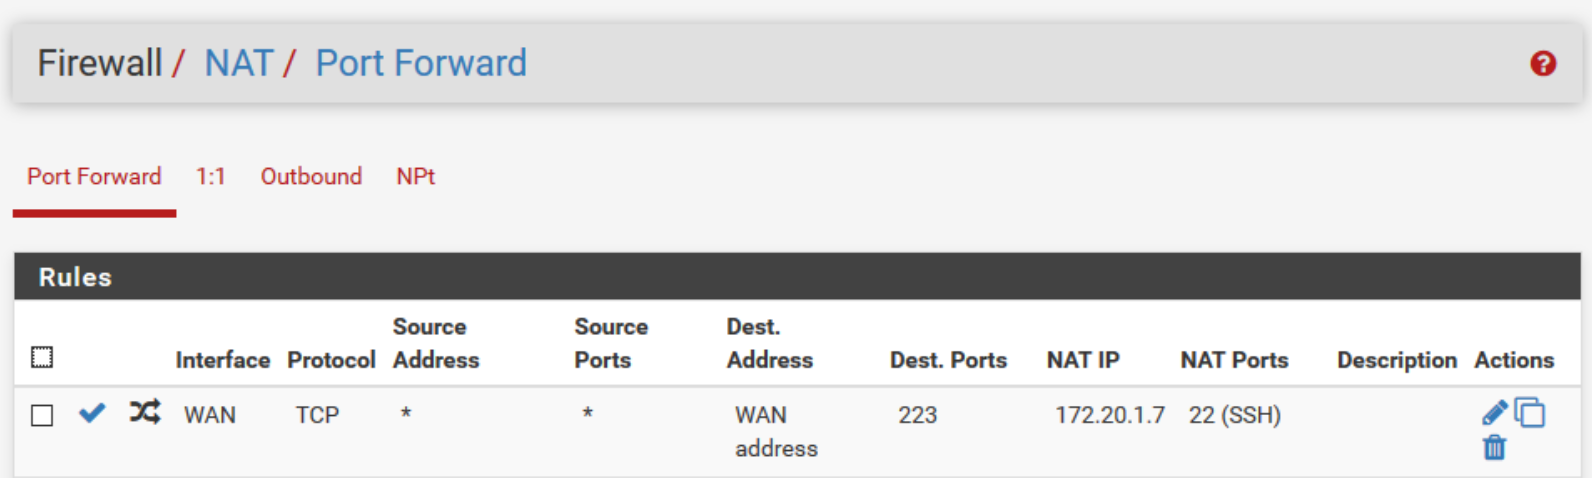Click the destination port 223 cell
The image size is (1592, 478).
click(x=917, y=415)
